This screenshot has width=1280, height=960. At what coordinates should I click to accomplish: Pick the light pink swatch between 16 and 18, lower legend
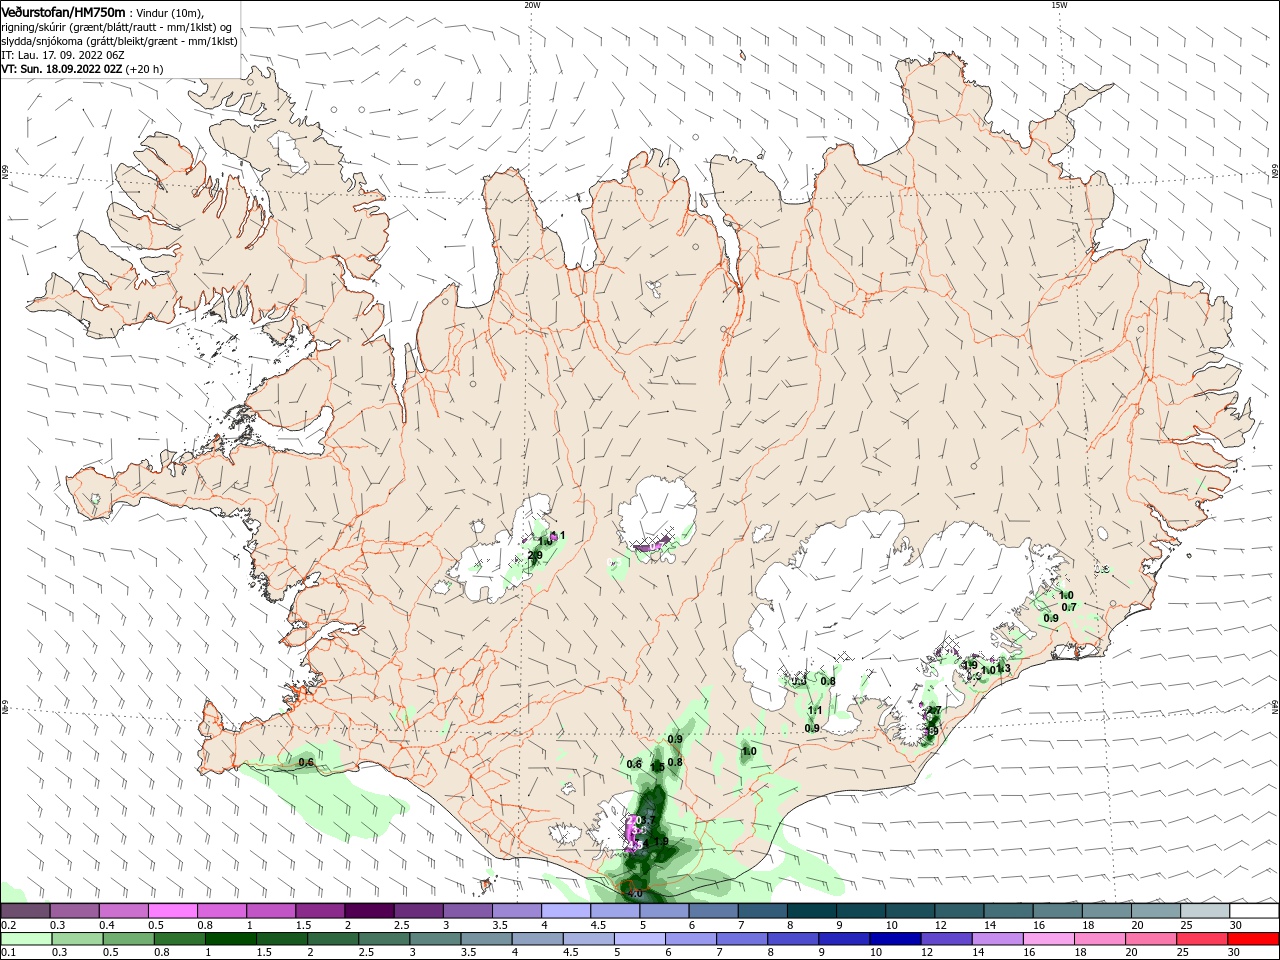click(1048, 939)
